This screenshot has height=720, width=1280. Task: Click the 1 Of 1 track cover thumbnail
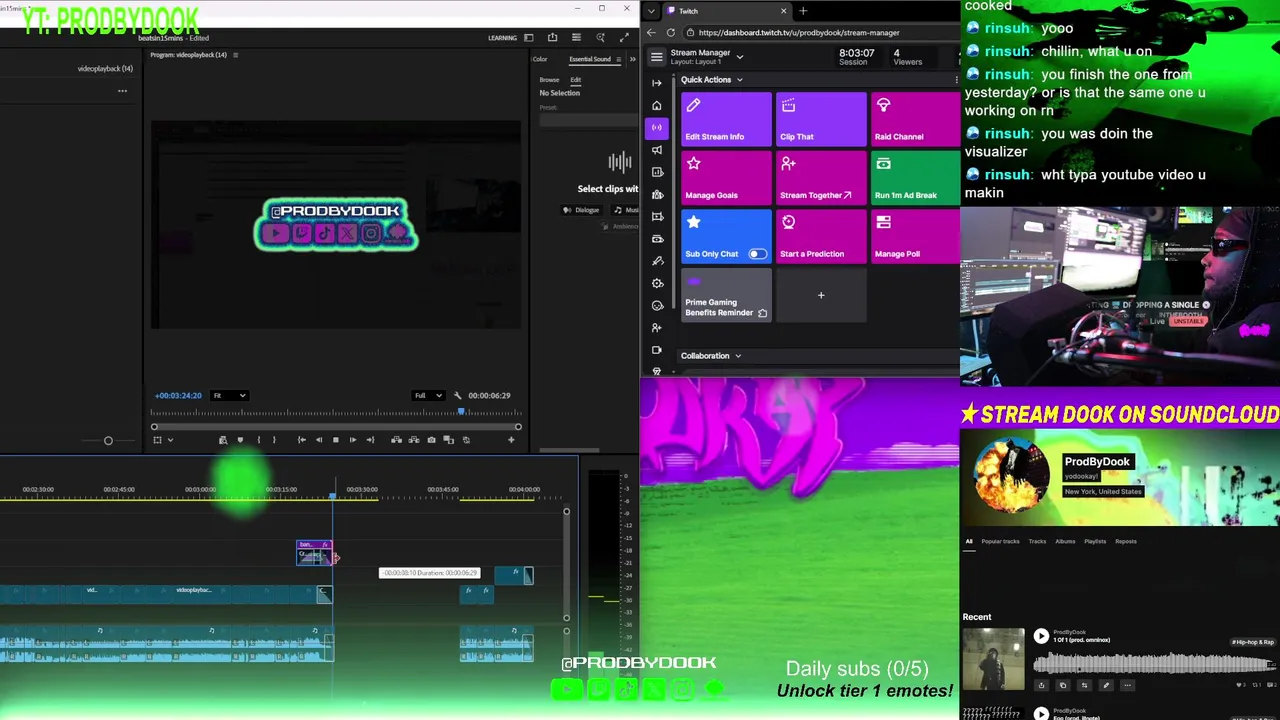pos(993,658)
